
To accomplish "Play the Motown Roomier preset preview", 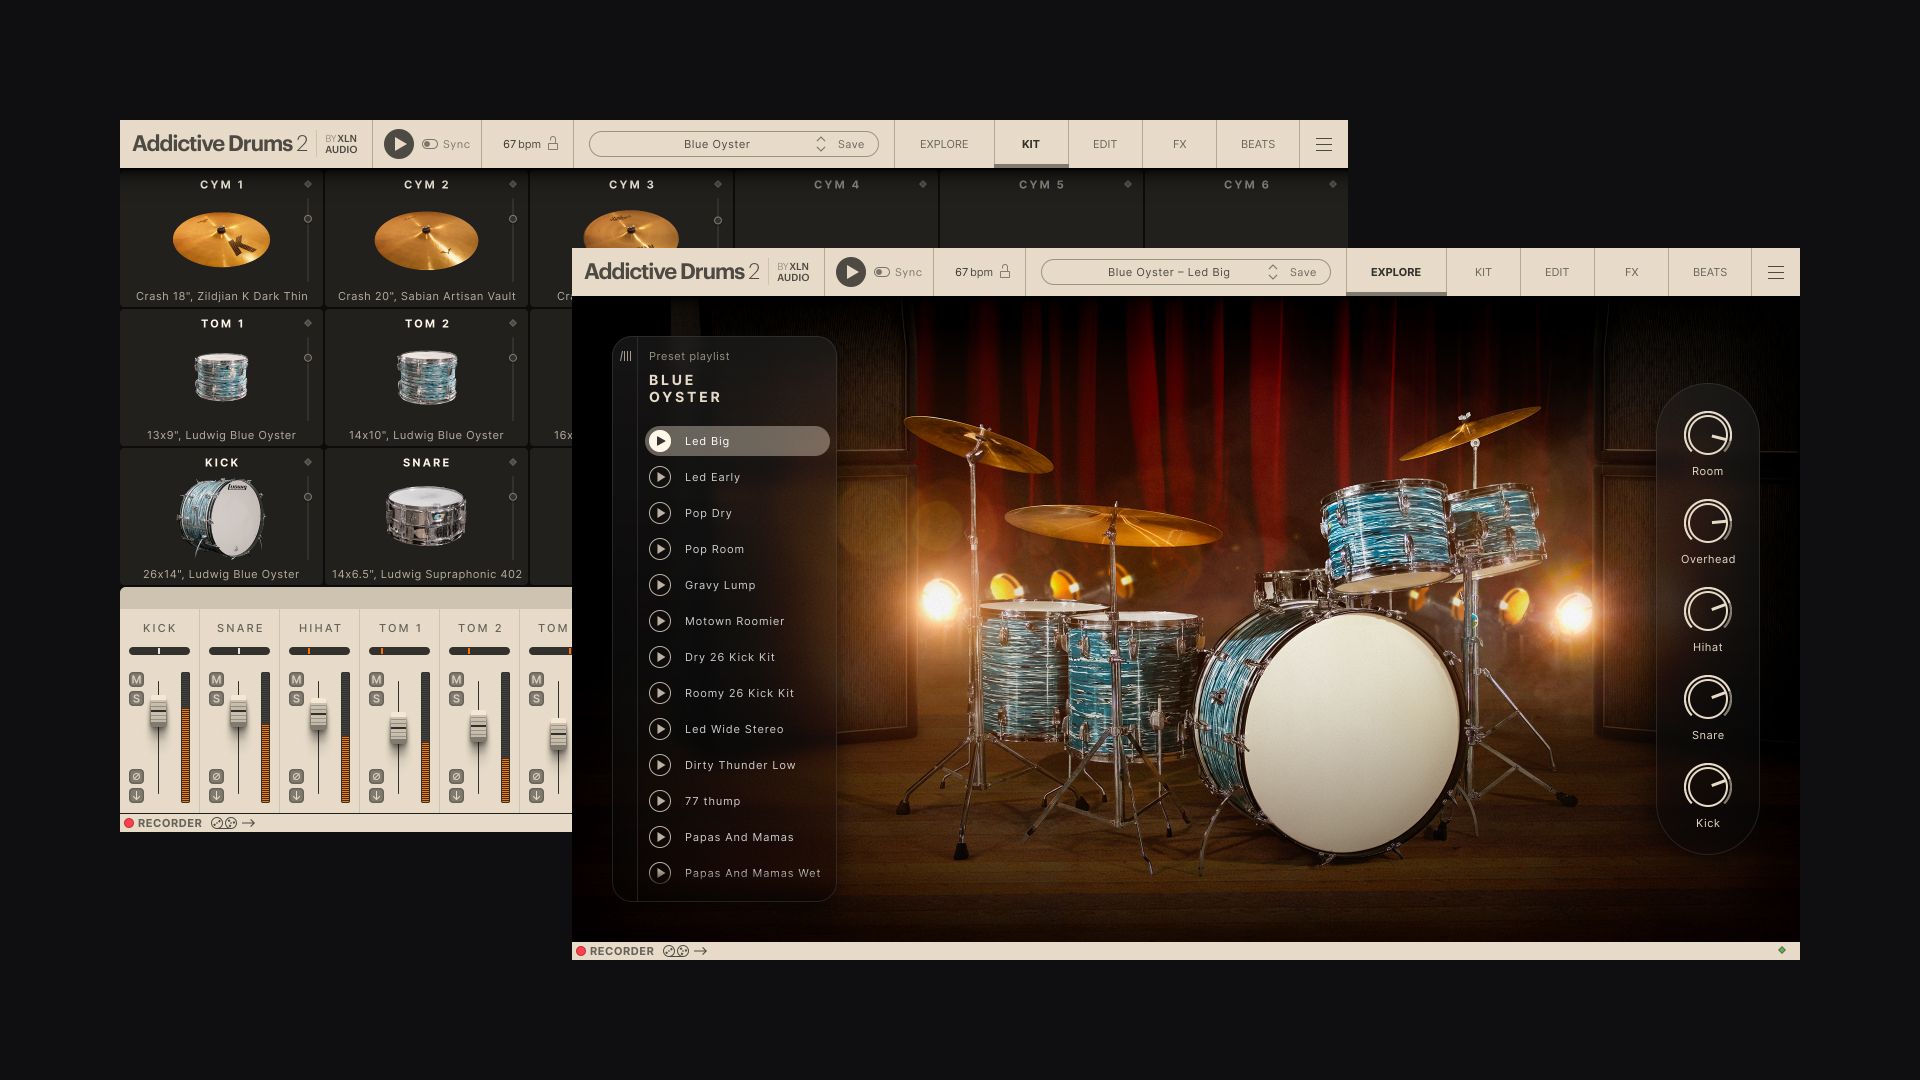I will coord(660,621).
